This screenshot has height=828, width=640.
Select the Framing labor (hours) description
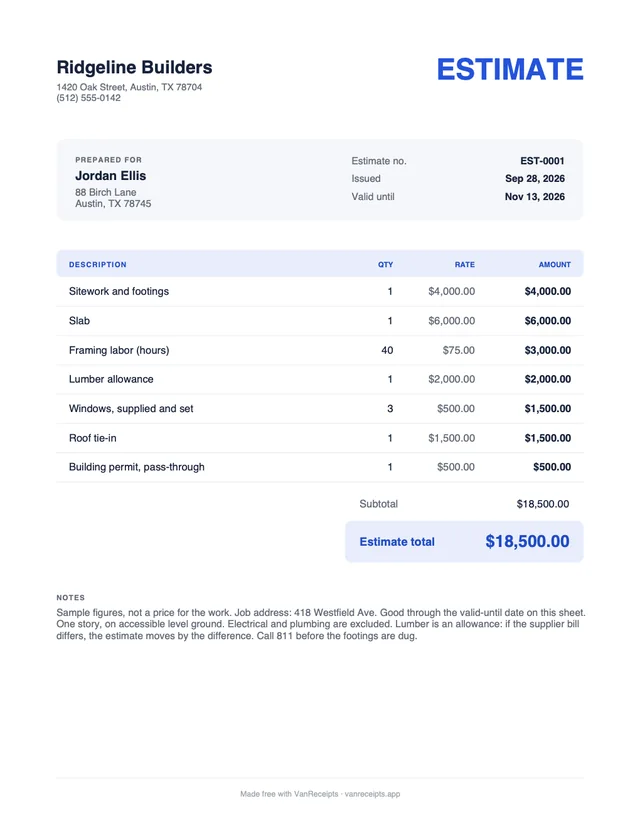tap(119, 350)
